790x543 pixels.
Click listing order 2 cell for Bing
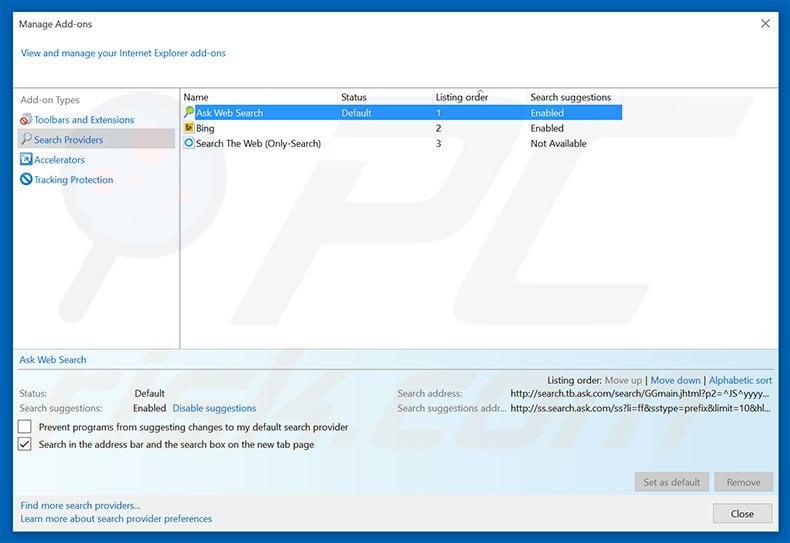coord(438,128)
